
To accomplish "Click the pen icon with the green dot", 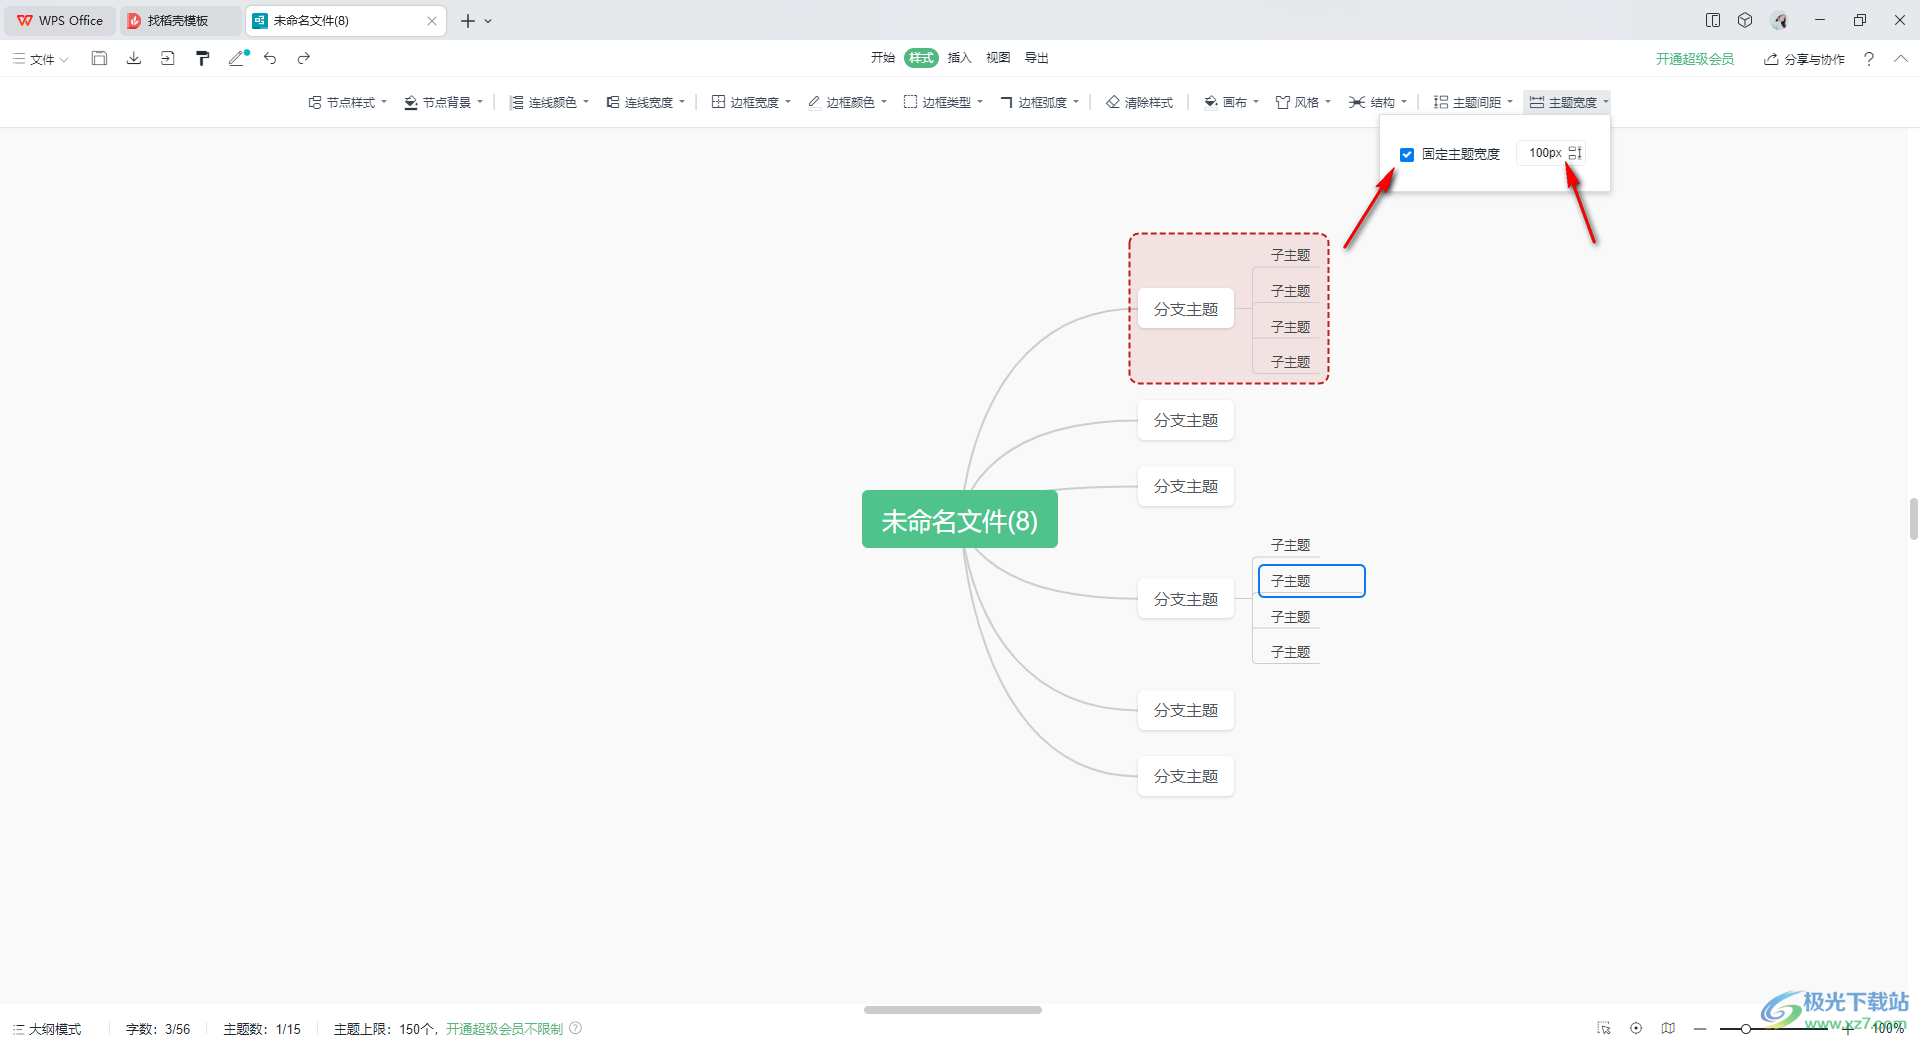I will (238, 58).
